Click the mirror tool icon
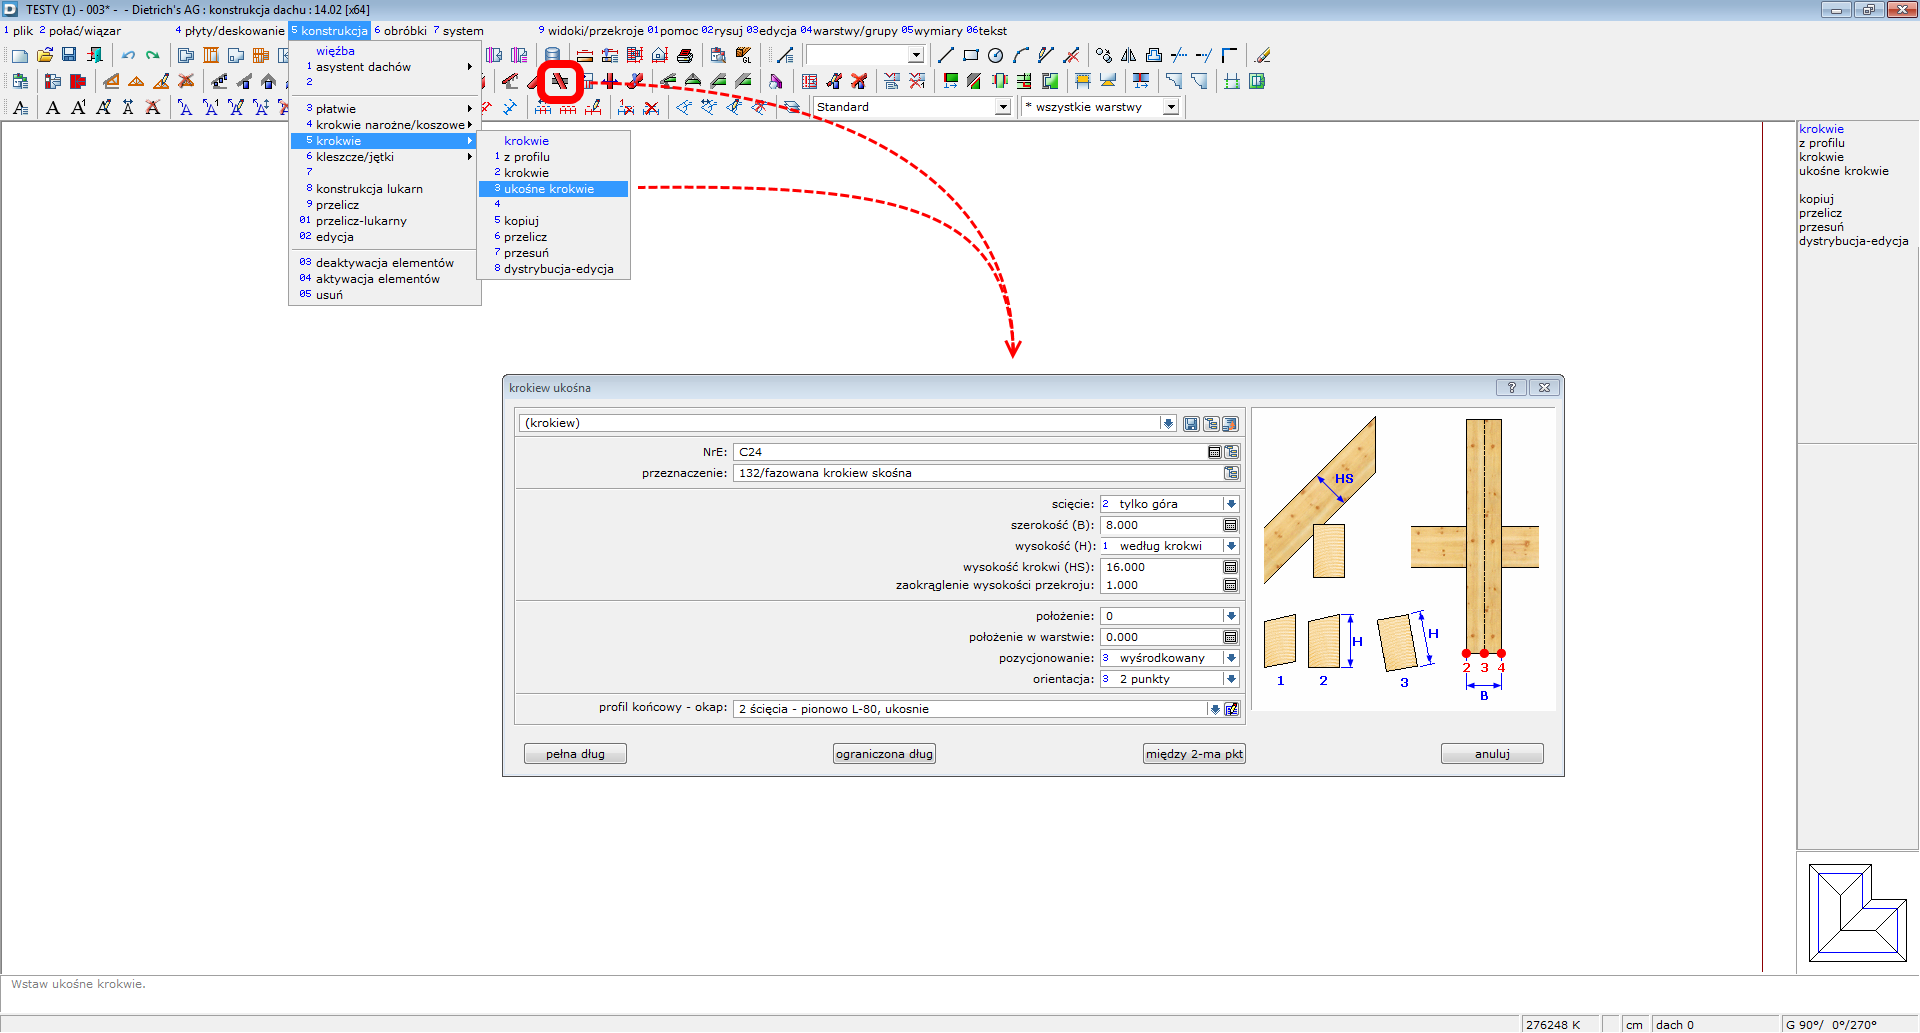This screenshot has height=1033, width=1920. click(x=1128, y=55)
